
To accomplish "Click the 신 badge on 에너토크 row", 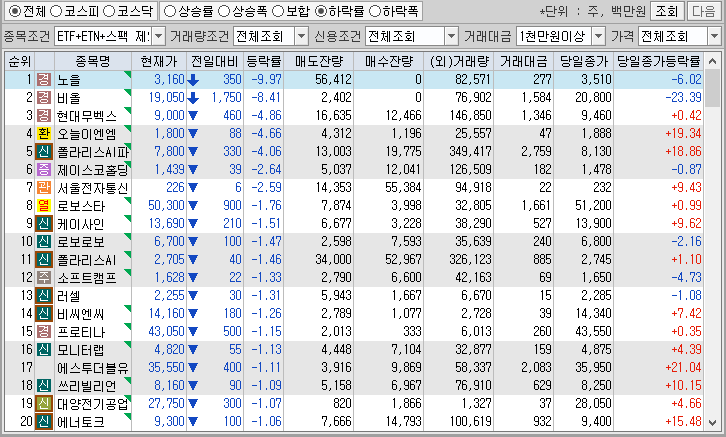I will coord(44,421).
